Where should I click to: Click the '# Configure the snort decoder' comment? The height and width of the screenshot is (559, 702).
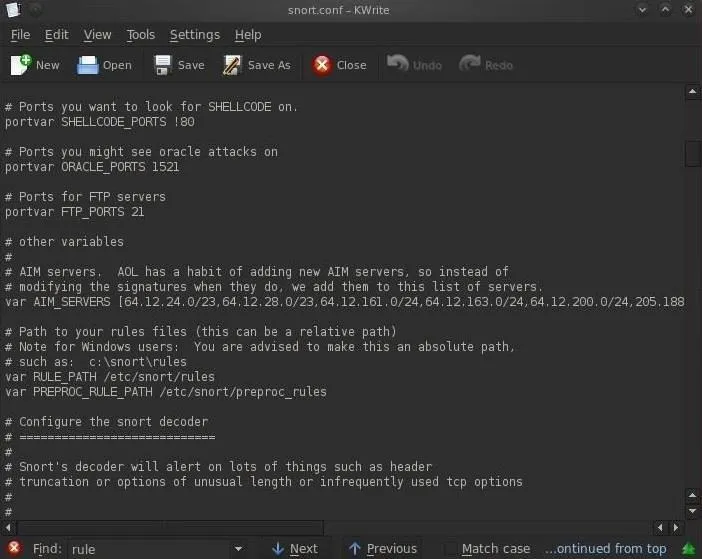(106, 422)
